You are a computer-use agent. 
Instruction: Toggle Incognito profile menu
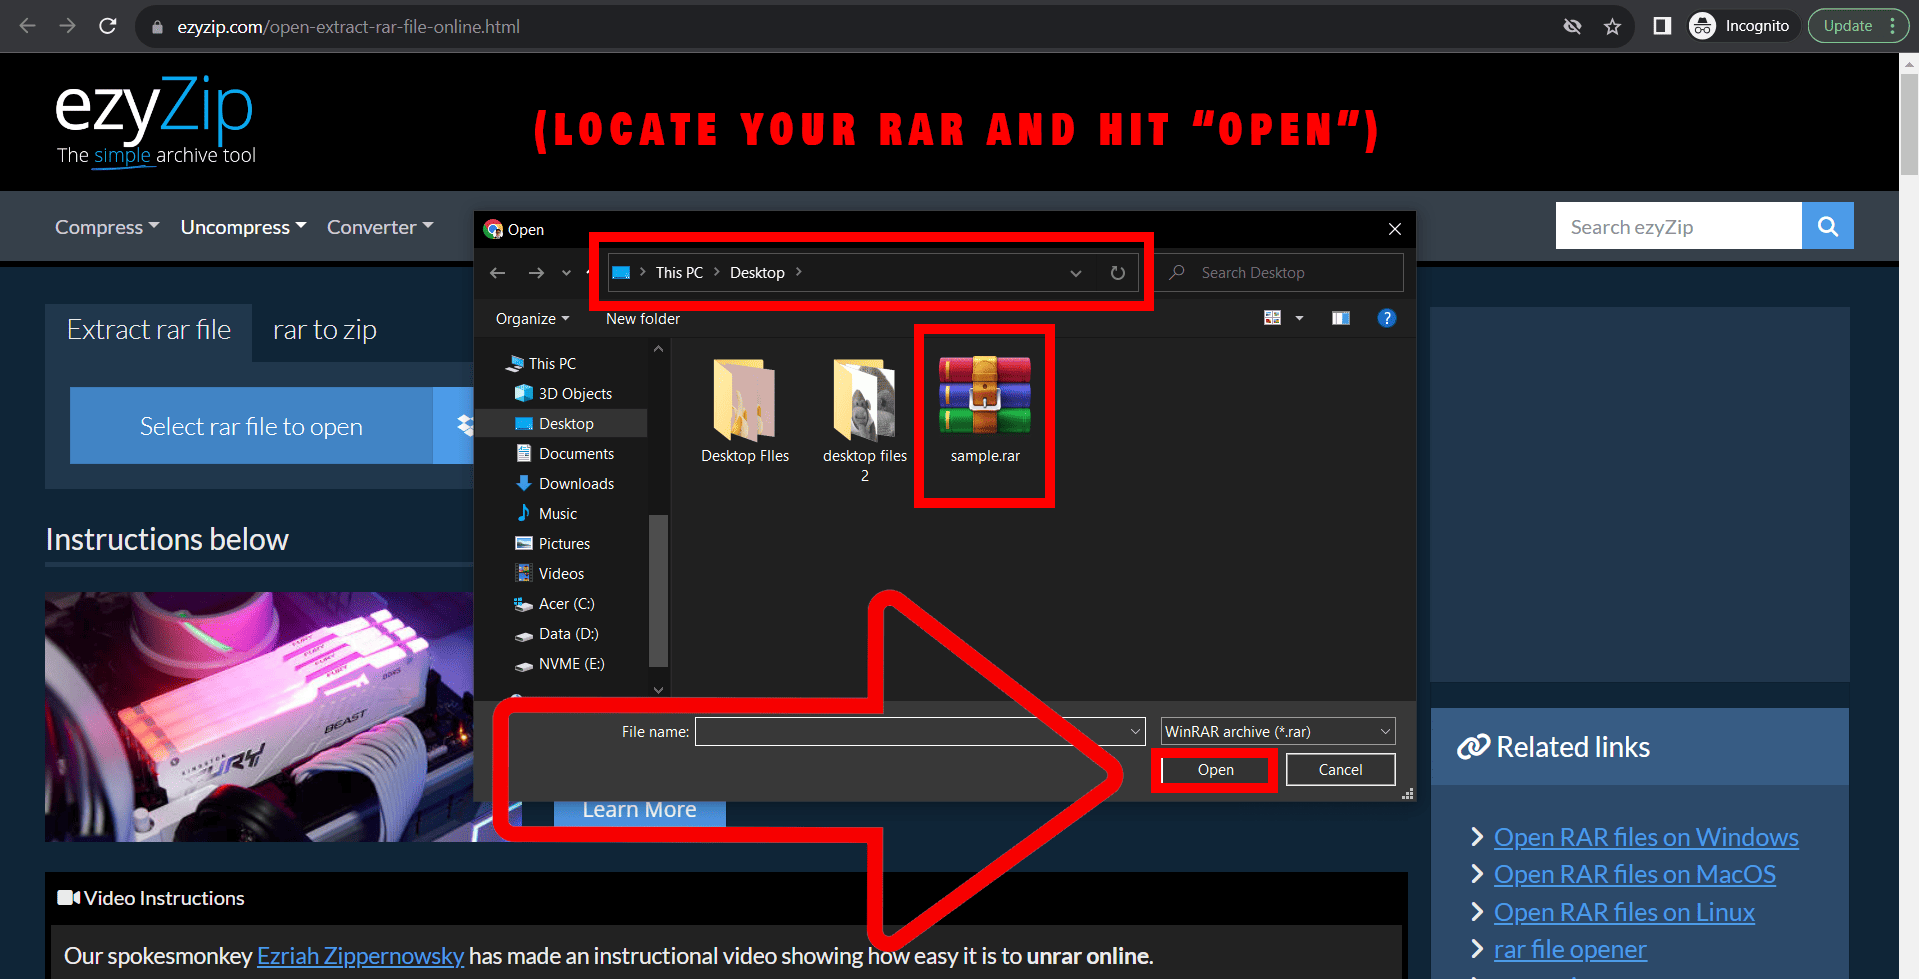click(x=1742, y=25)
